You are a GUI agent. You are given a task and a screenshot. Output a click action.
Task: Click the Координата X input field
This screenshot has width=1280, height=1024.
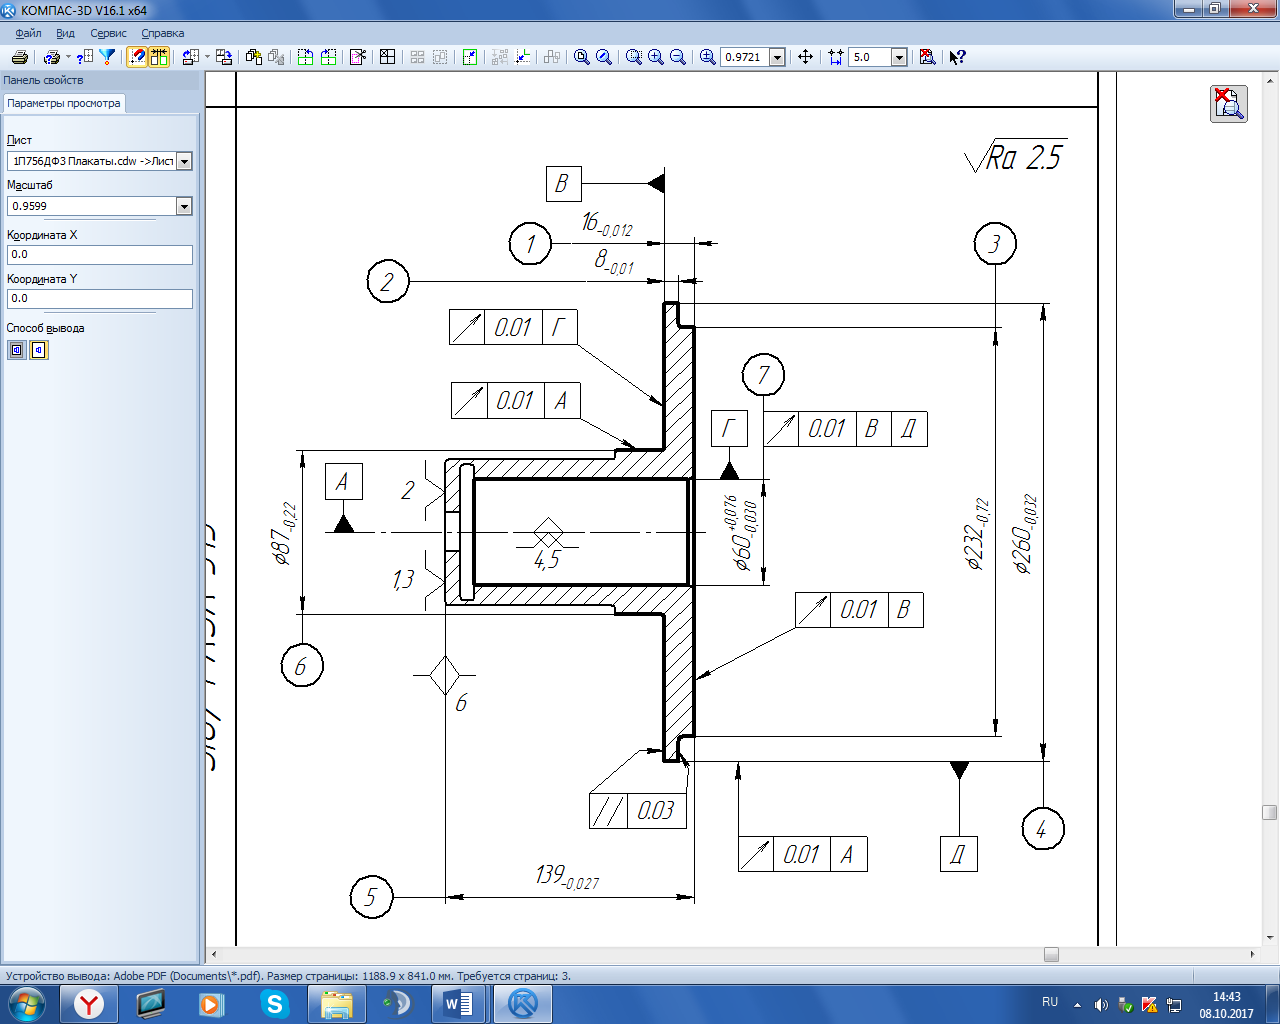(x=99, y=255)
